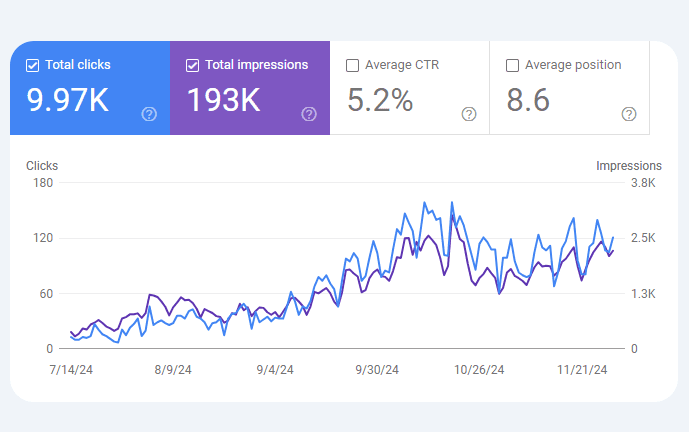Click the 9/4/24 date on axis

(274, 369)
